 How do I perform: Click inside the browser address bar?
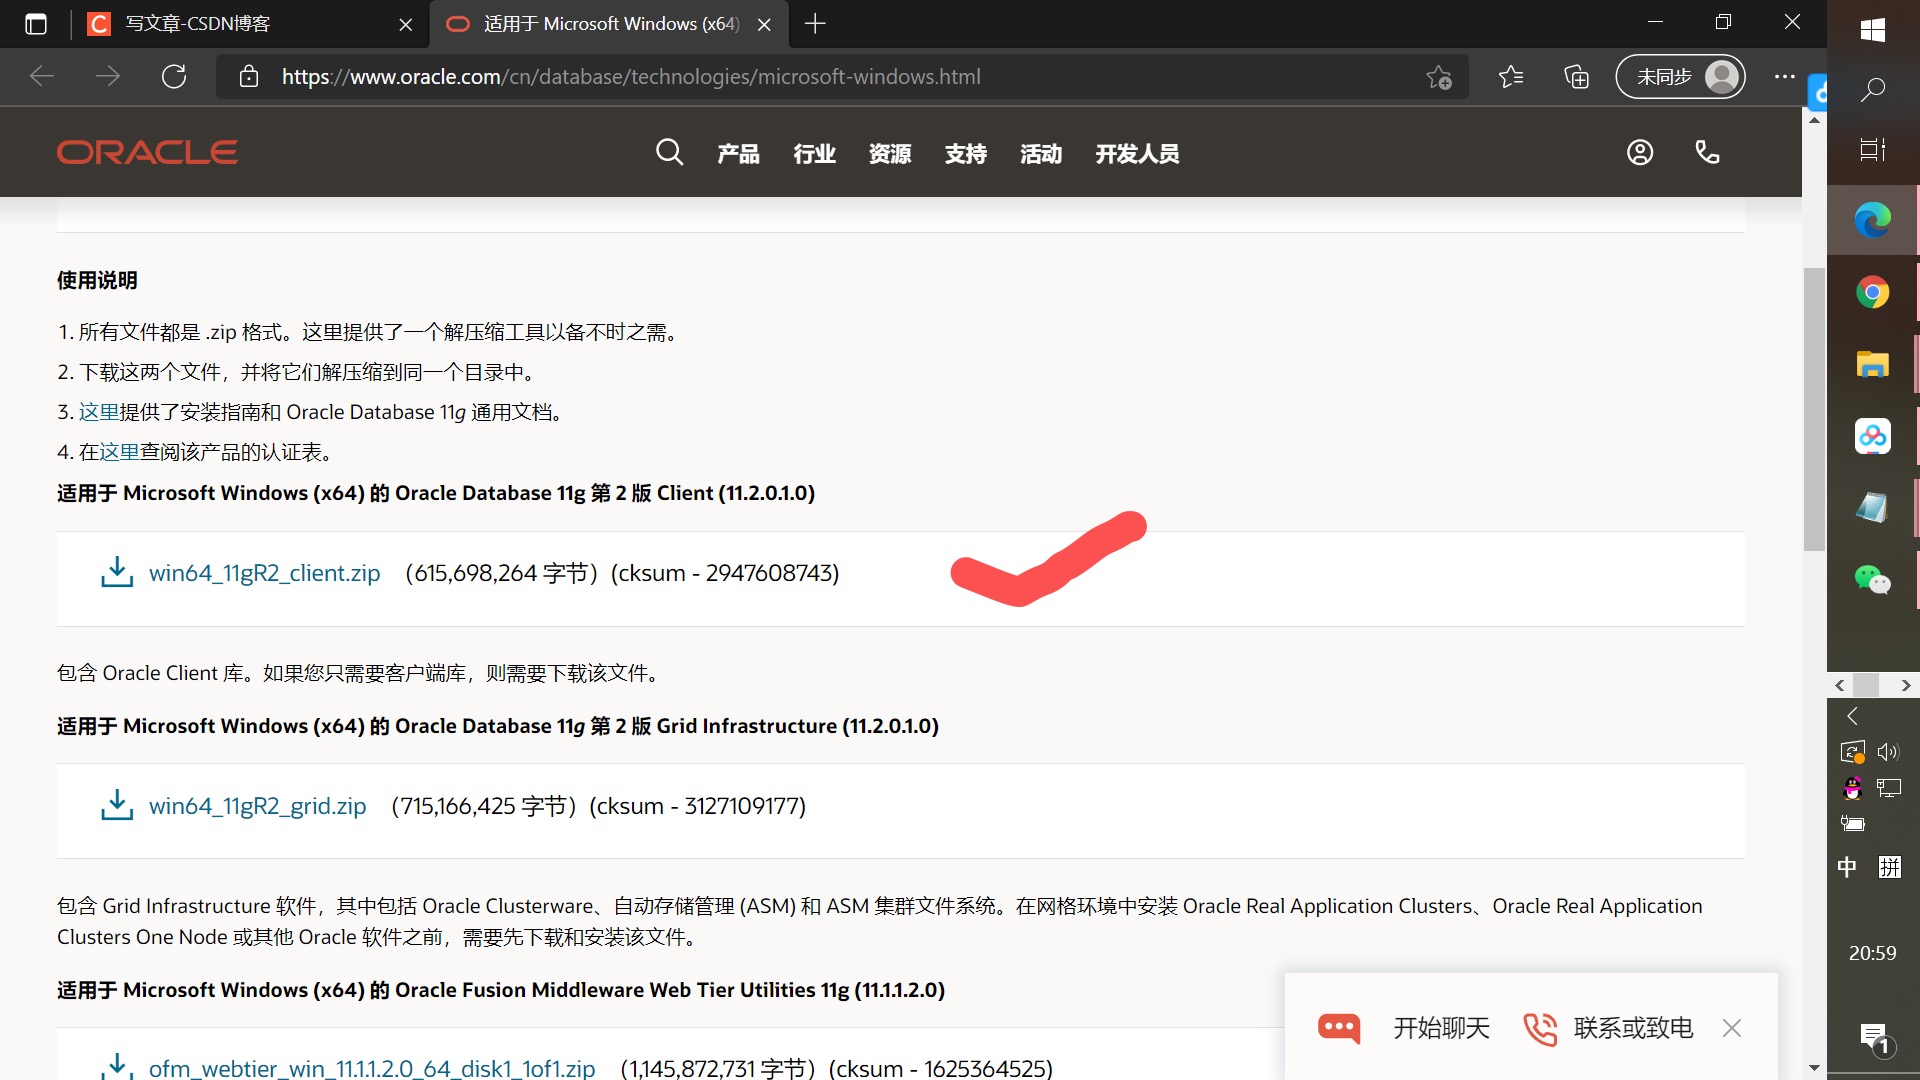coord(700,76)
